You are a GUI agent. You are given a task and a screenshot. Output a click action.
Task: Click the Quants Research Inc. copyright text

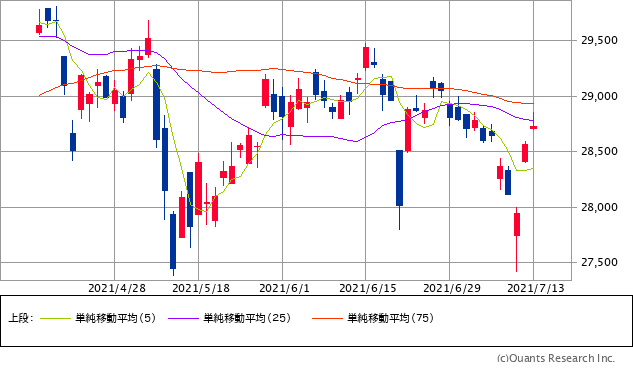click(x=556, y=358)
